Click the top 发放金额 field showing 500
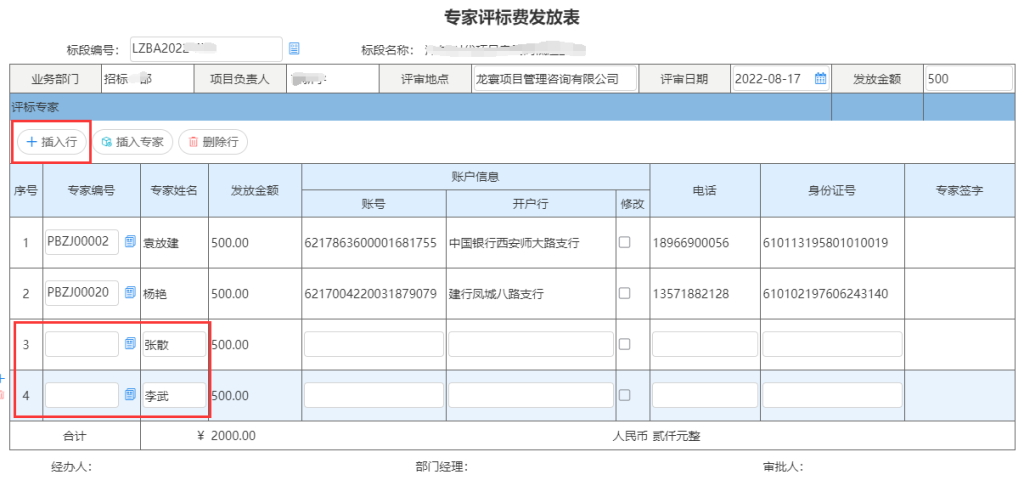Image resolution: width=1024 pixels, height=486 pixels. (x=968, y=78)
